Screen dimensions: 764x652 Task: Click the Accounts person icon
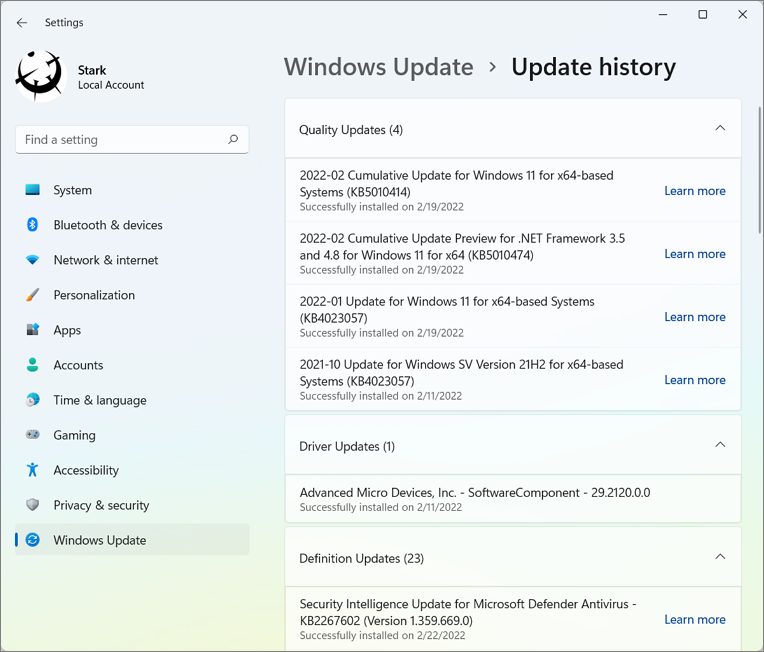point(33,365)
